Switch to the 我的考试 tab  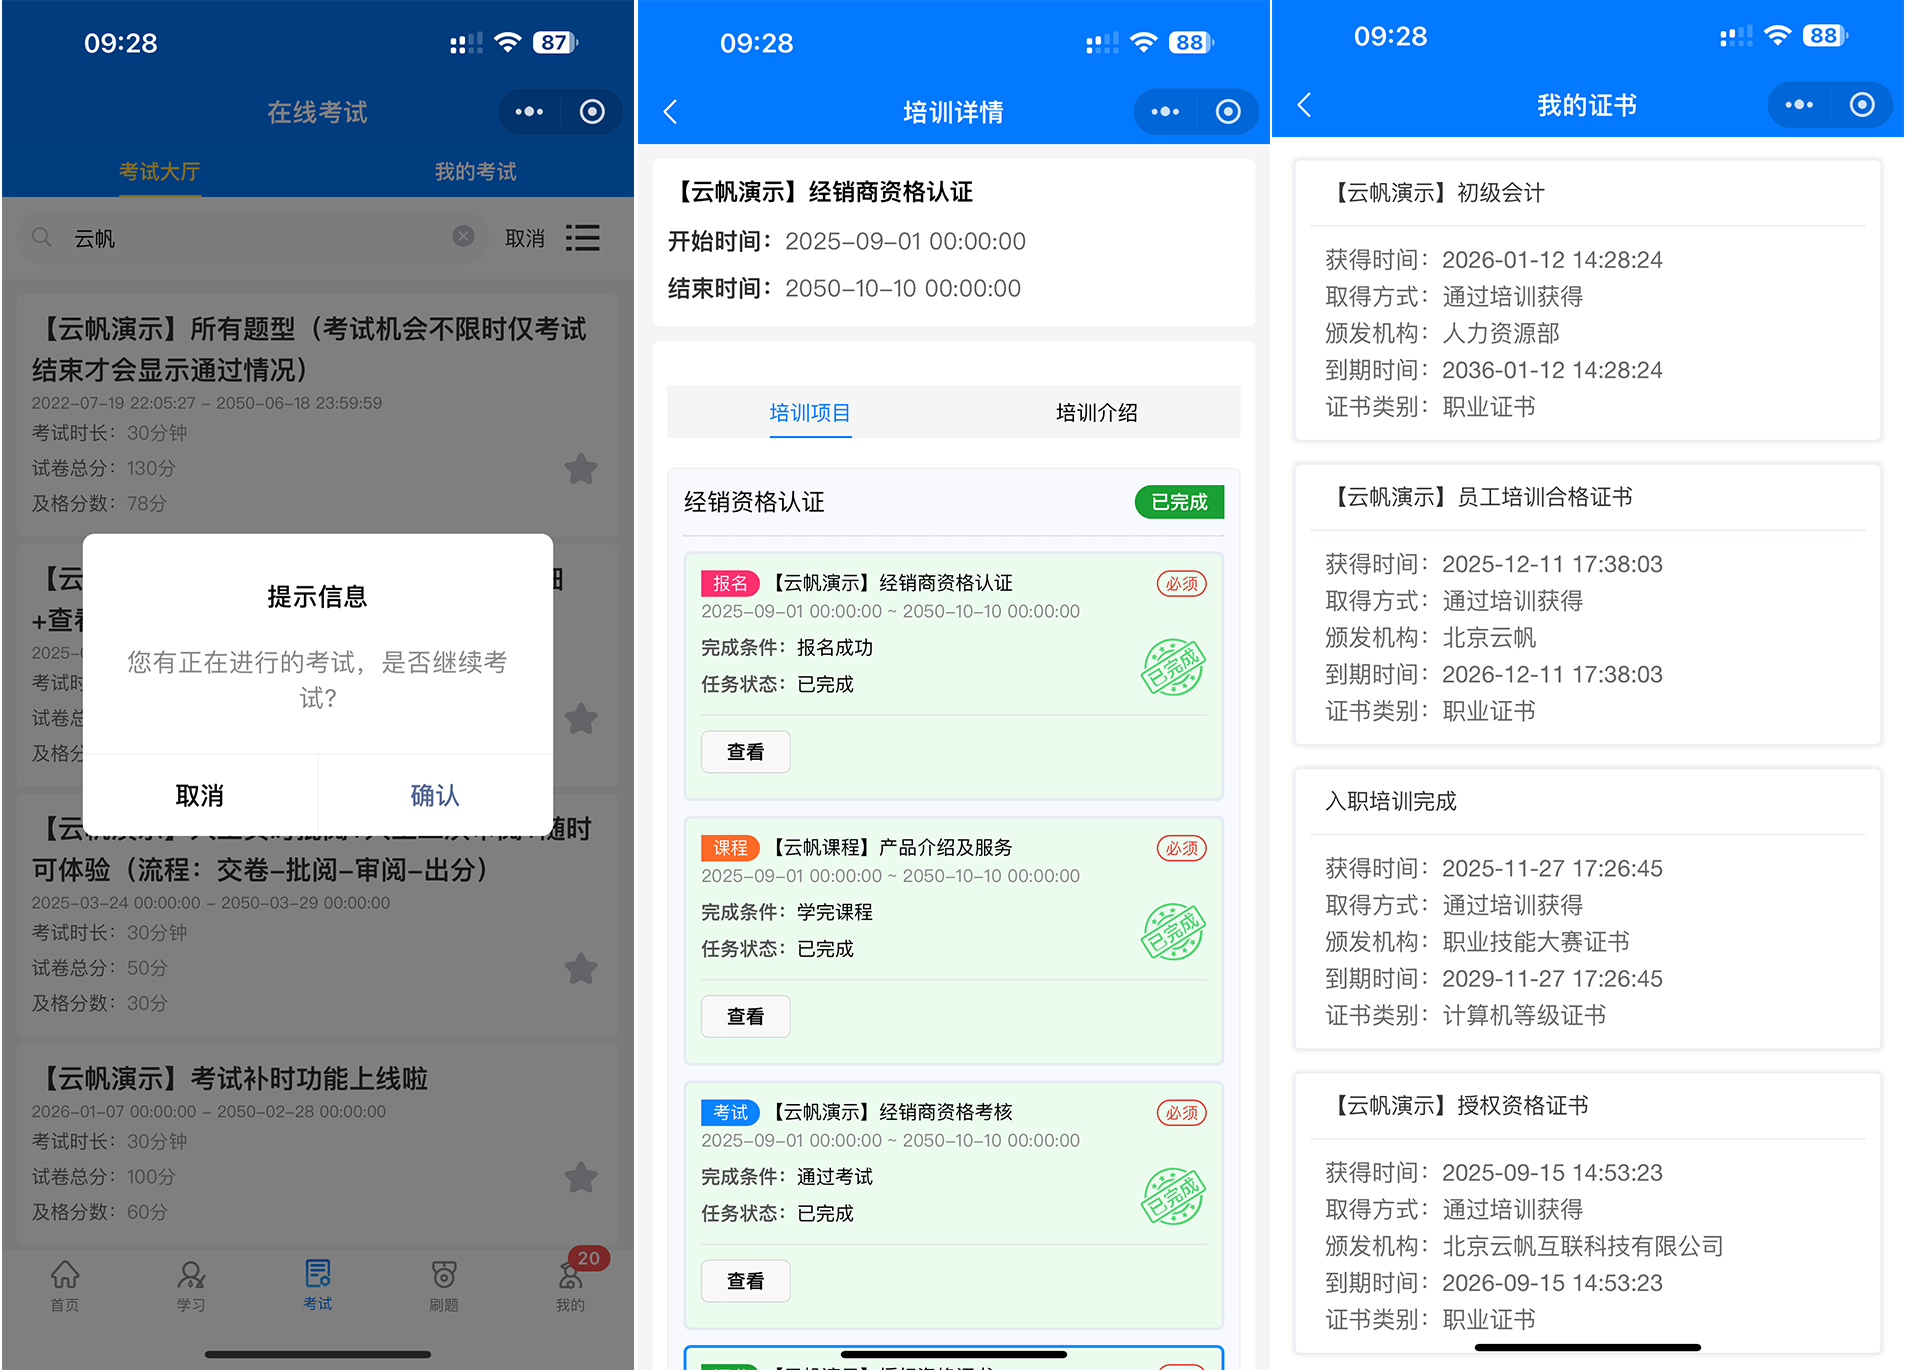tap(474, 171)
